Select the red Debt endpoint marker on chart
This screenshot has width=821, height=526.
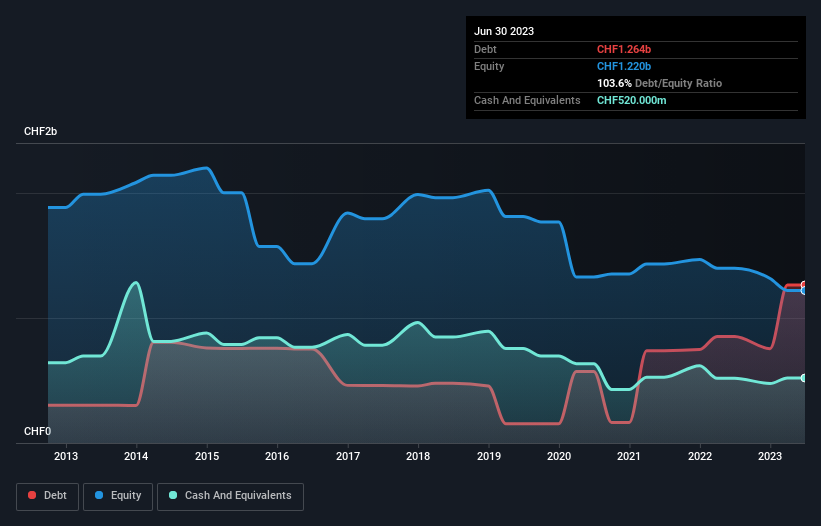(804, 285)
